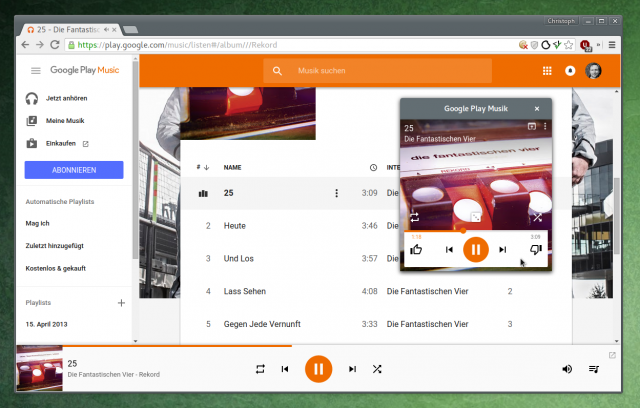Click the ublock extension icon
The image size is (640, 408).
click(x=585, y=45)
